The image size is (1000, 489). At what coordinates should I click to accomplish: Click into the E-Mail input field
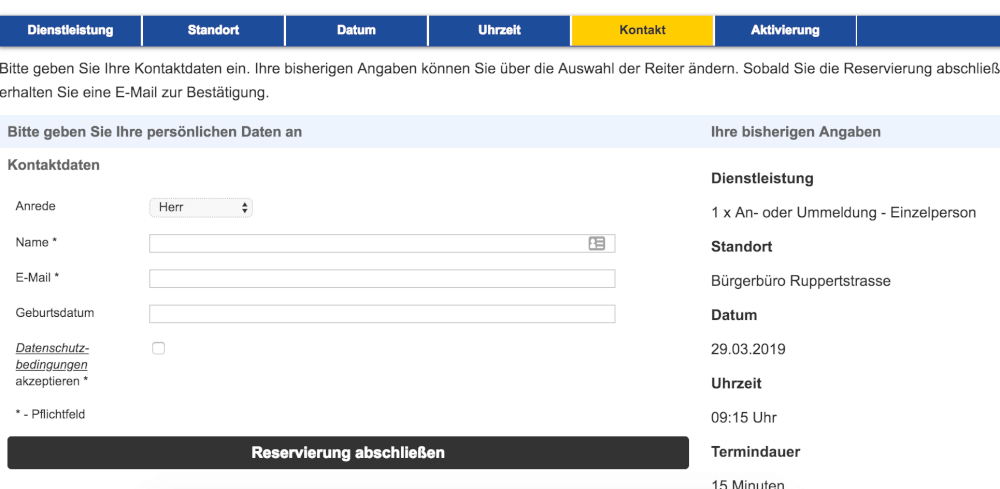click(382, 278)
